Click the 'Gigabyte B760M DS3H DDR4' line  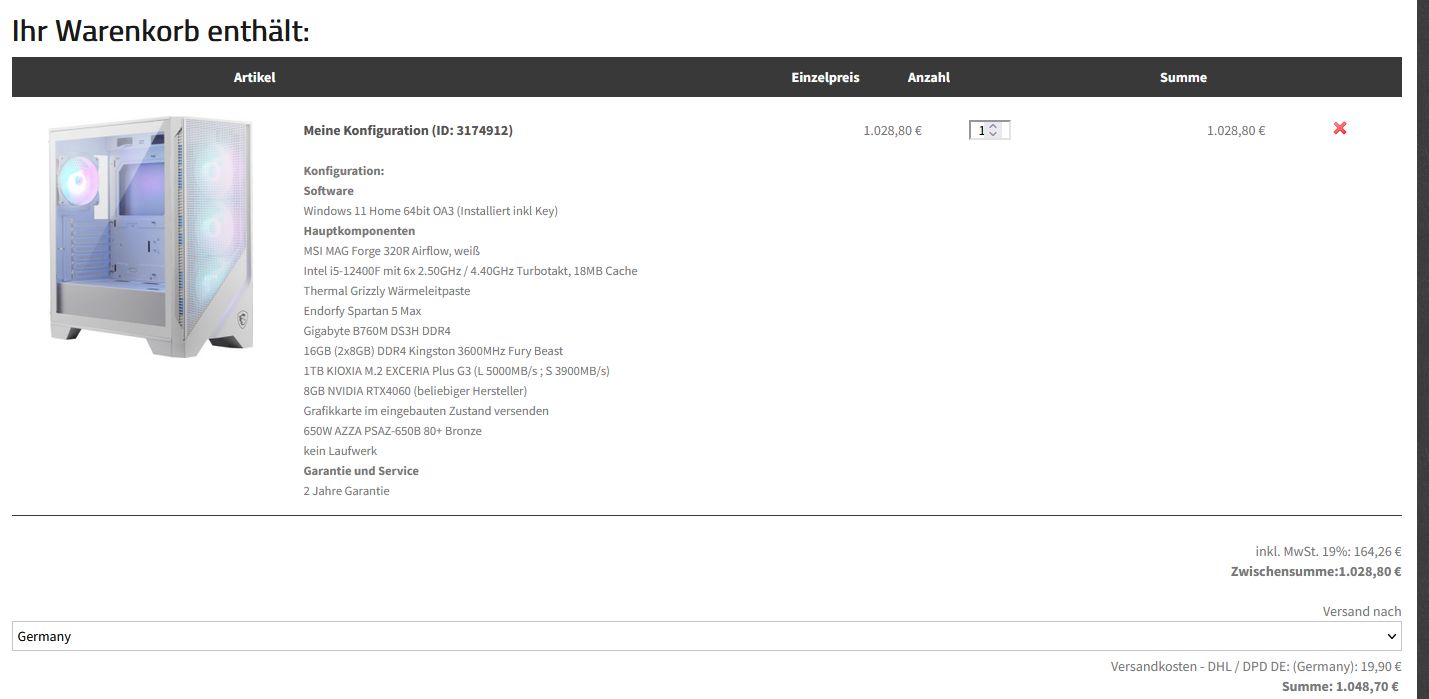[377, 331]
